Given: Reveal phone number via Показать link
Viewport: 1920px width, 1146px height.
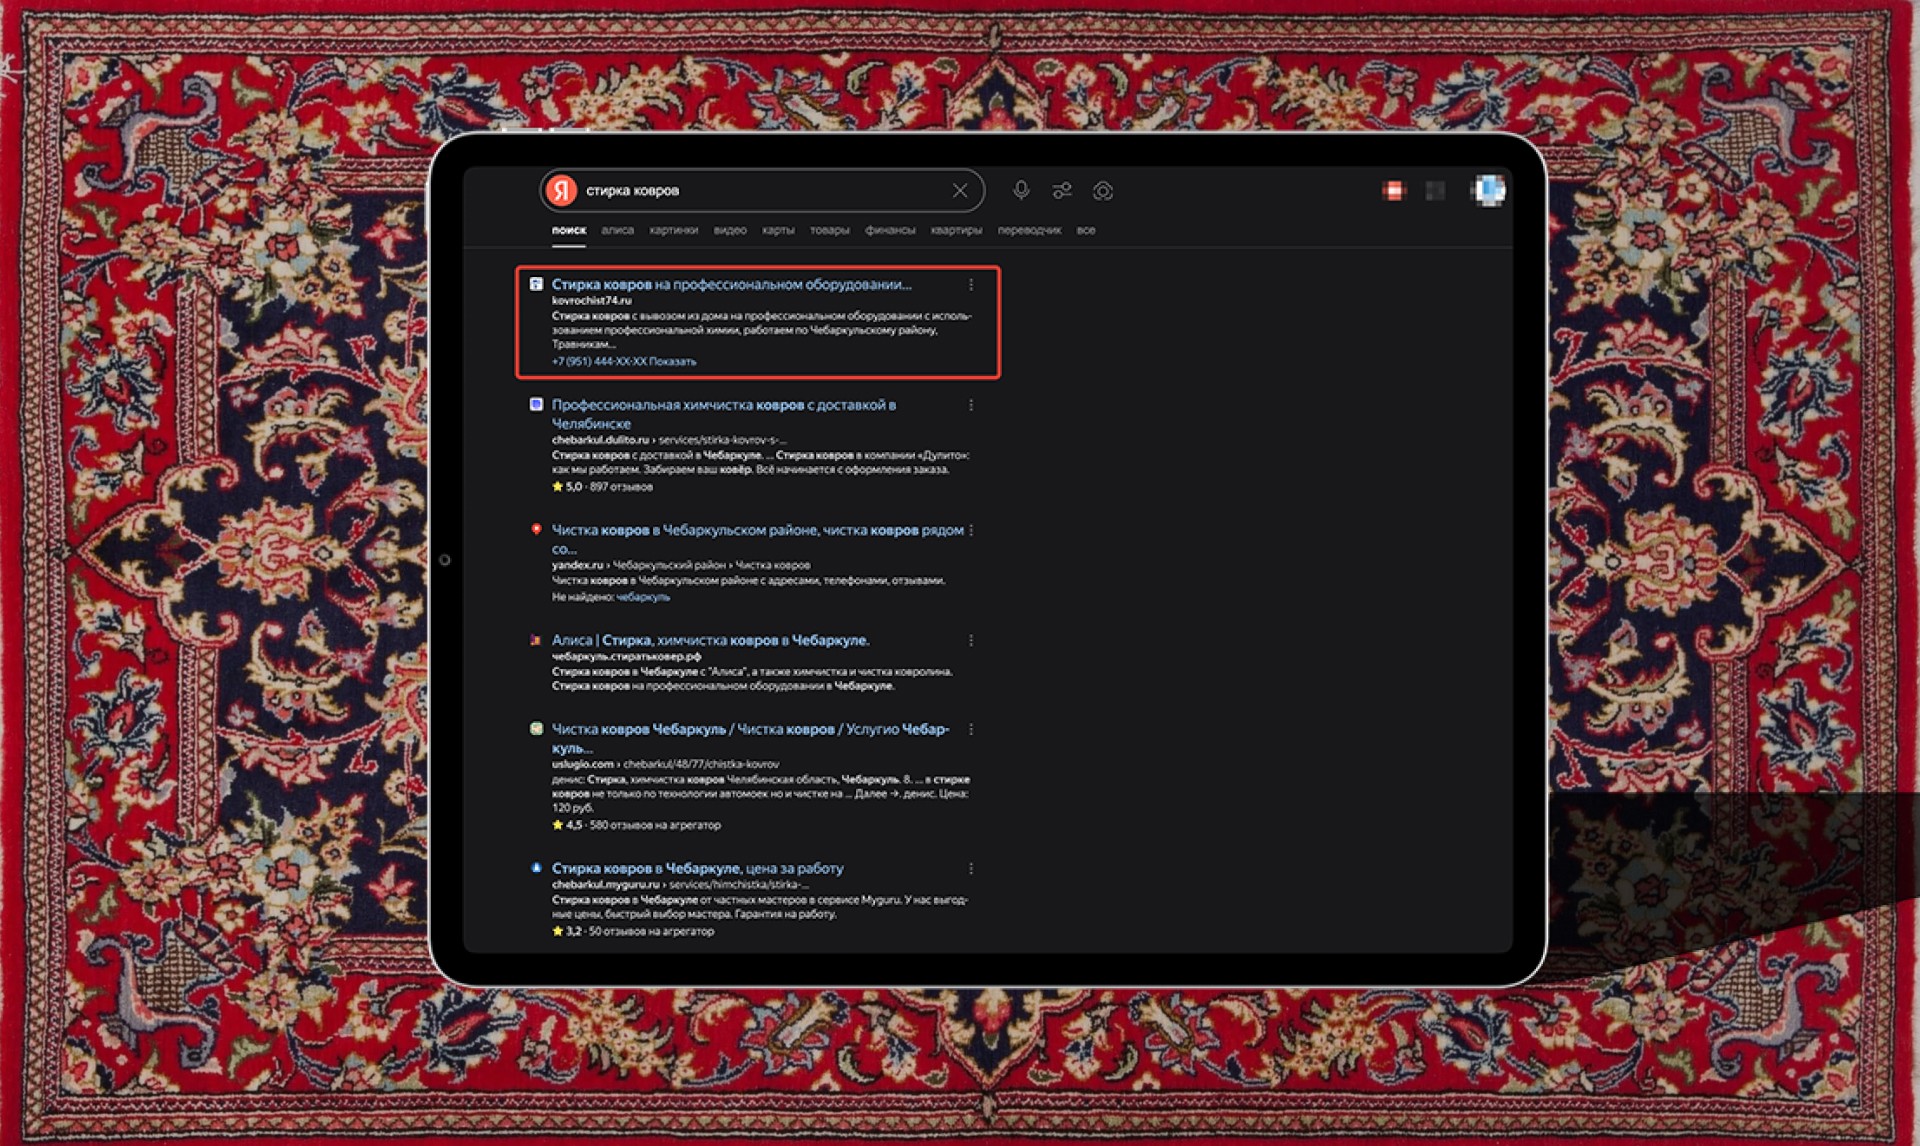Looking at the screenshot, I should pyautogui.click(x=672, y=363).
